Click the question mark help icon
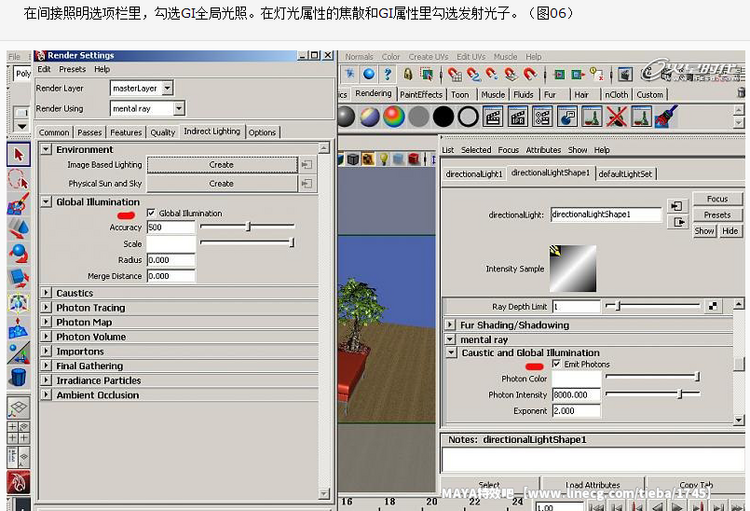The image size is (750, 511). (x=387, y=74)
